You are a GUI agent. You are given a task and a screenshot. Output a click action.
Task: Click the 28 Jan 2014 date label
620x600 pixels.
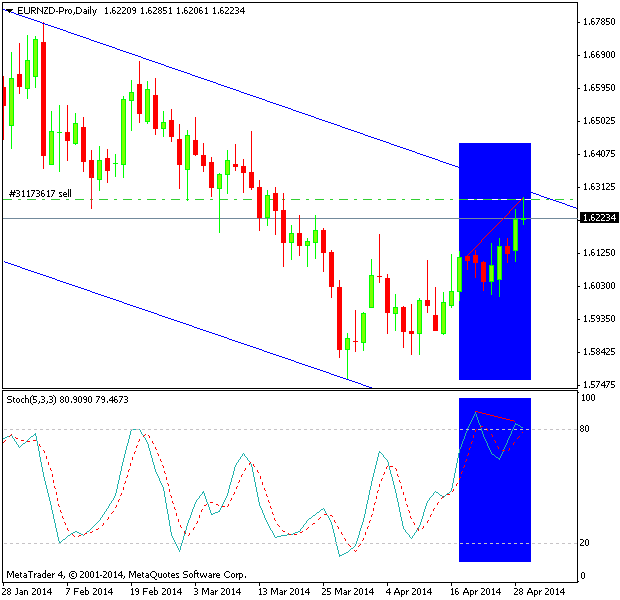pyautogui.click(x=27, y=592)
